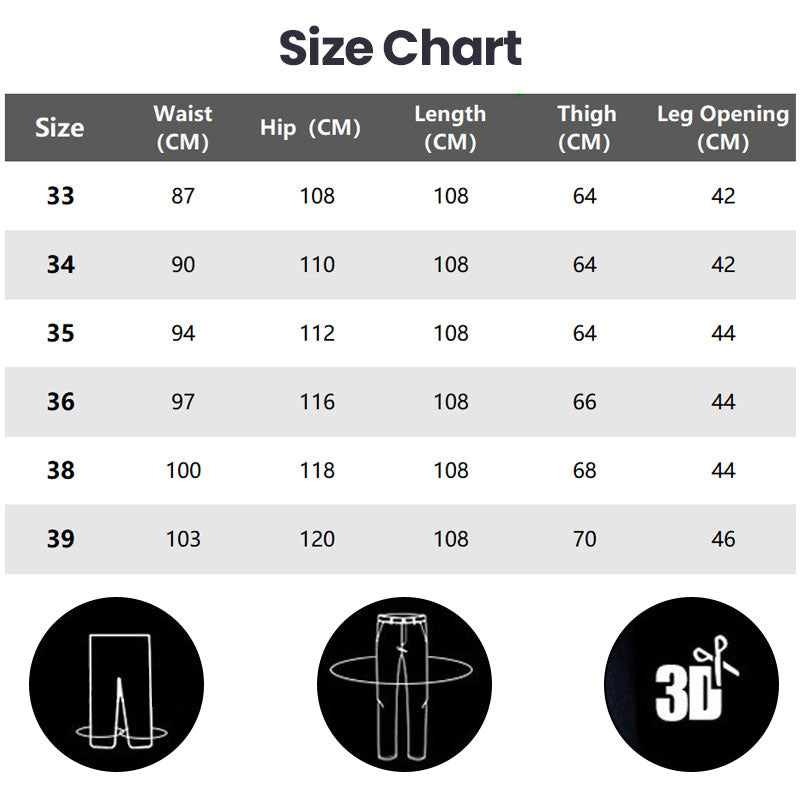Select size 33 row label
This screenshot has width=800, height=800.
pyautogui.click(x=61, y=196)
